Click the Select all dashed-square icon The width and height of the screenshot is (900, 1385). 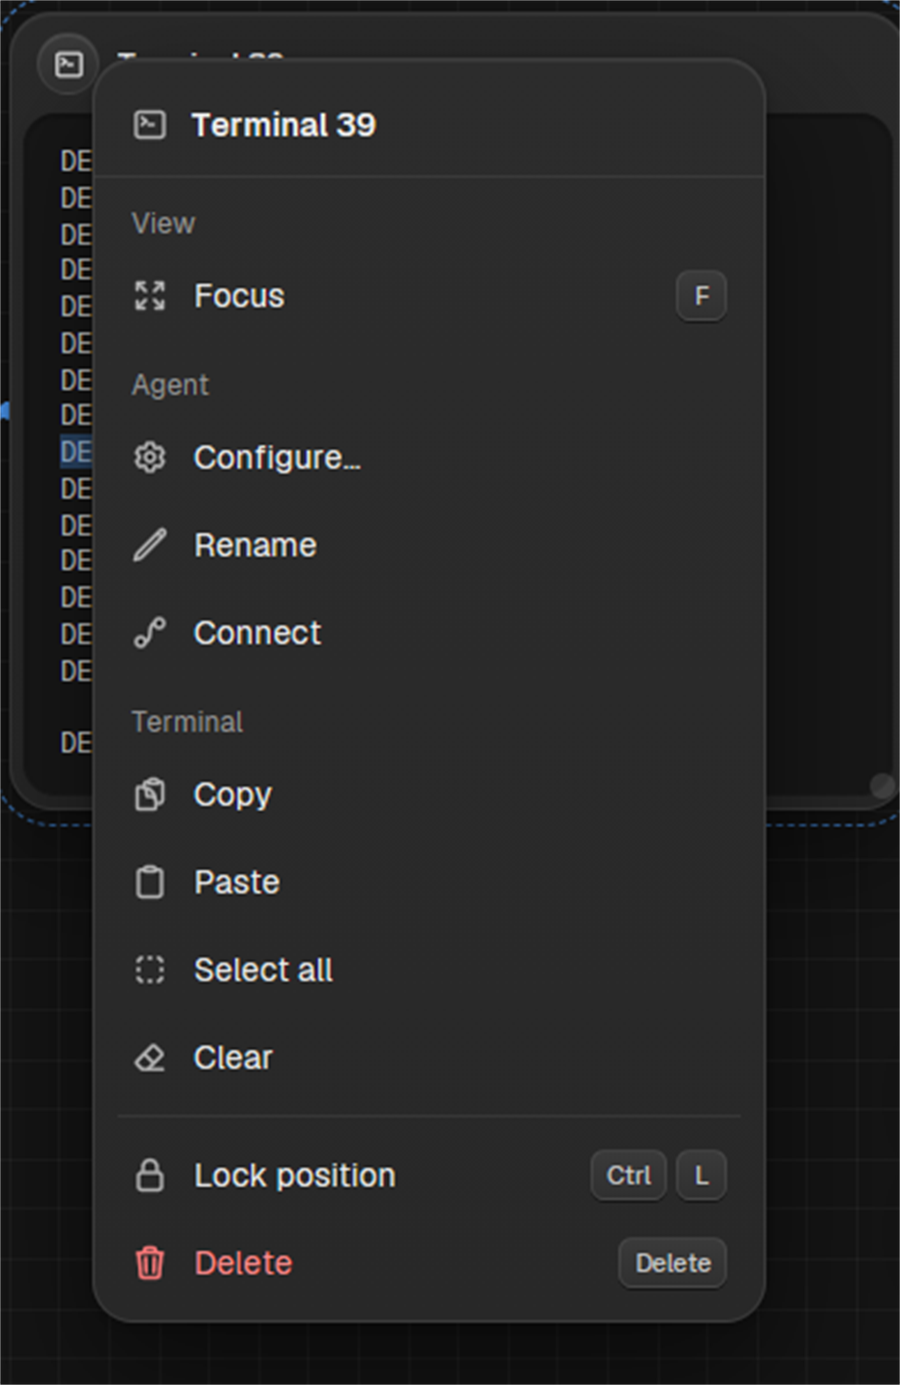[150, 969]
